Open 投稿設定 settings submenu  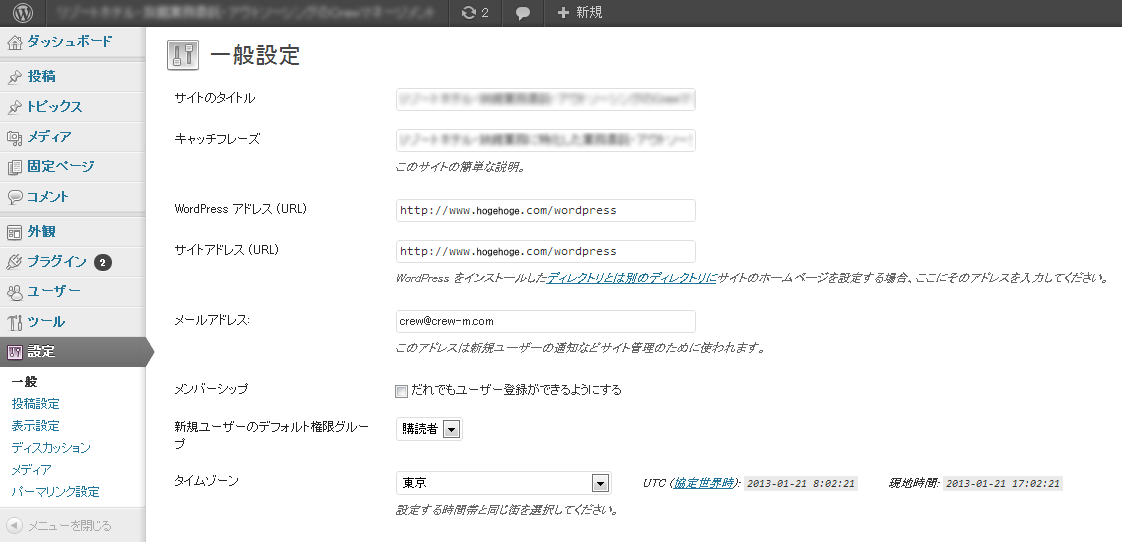pos(36,404)
